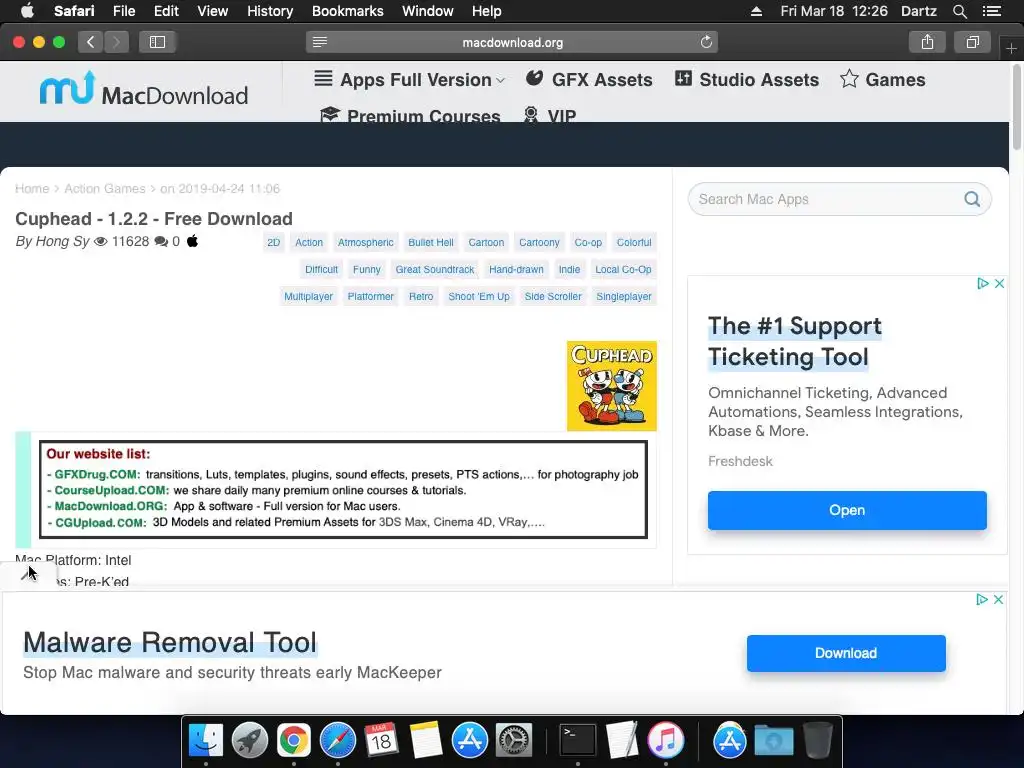This screenshot has width=1024, height=768.
Task: Open System Preferences gear in Dock
Action: [514, 741]
